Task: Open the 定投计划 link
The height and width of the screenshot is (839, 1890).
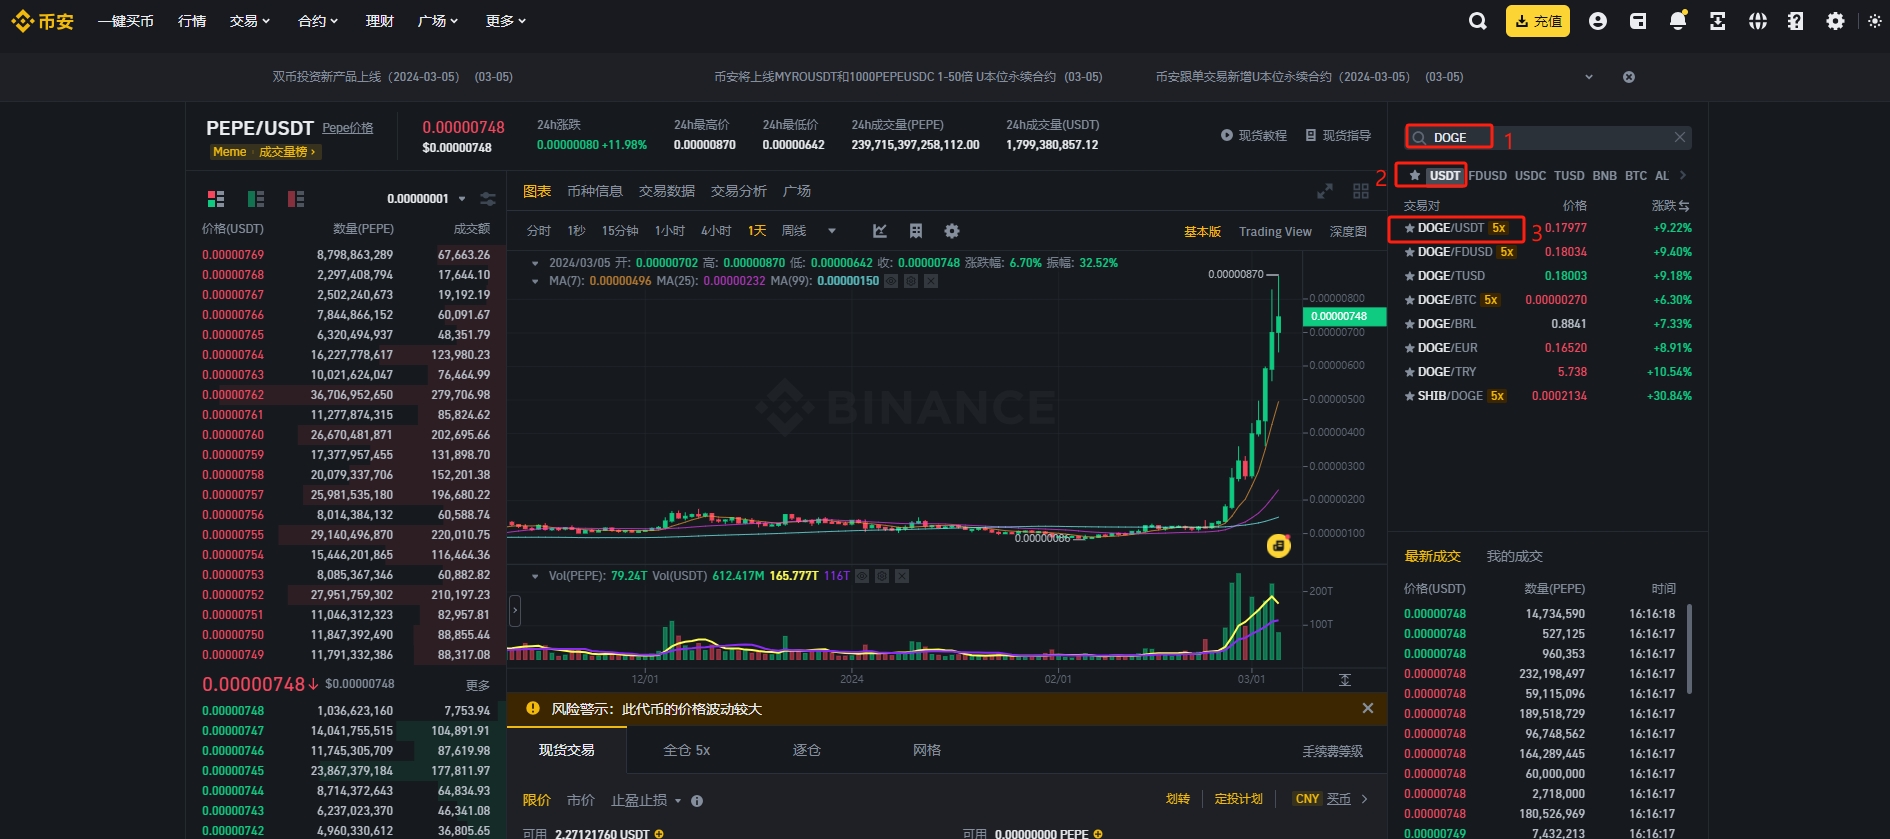Action: click(x=1239, y=799)
